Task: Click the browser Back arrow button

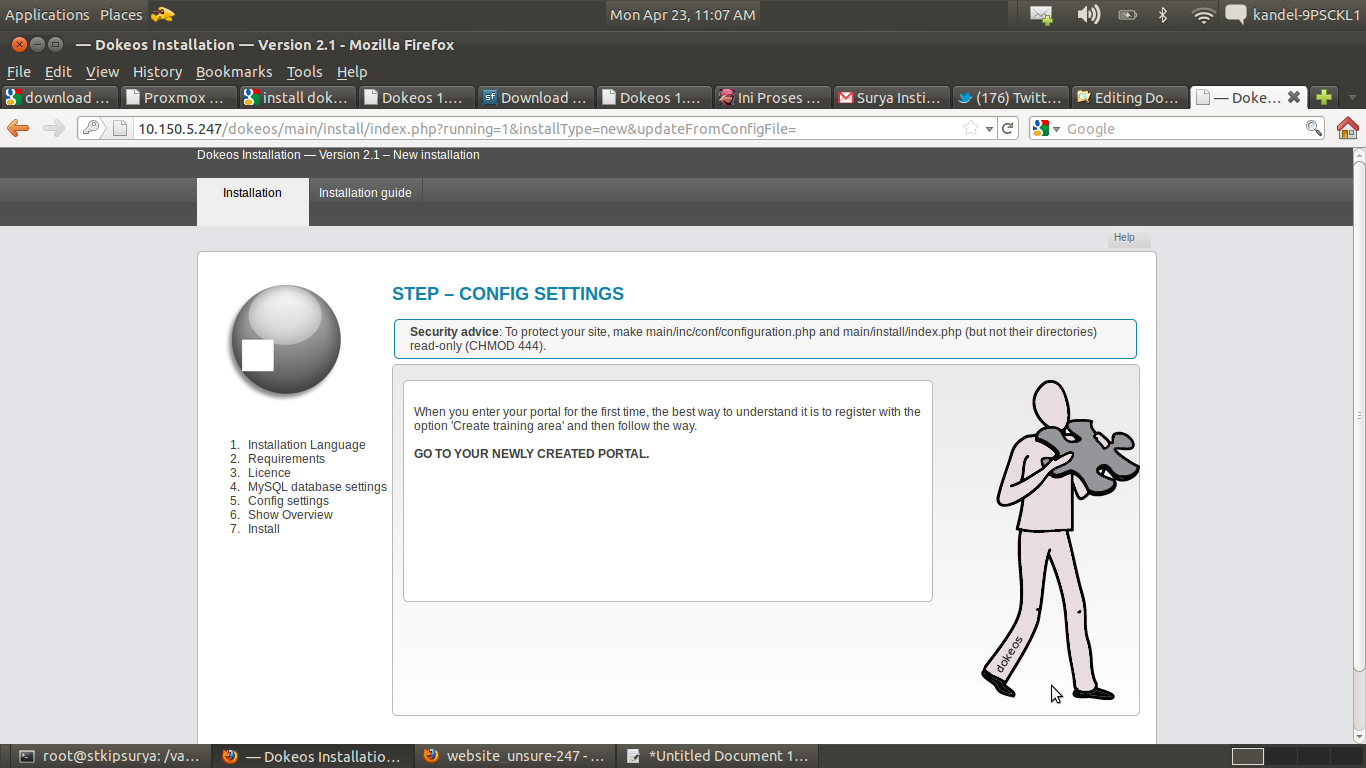Action: click(18, 128)
